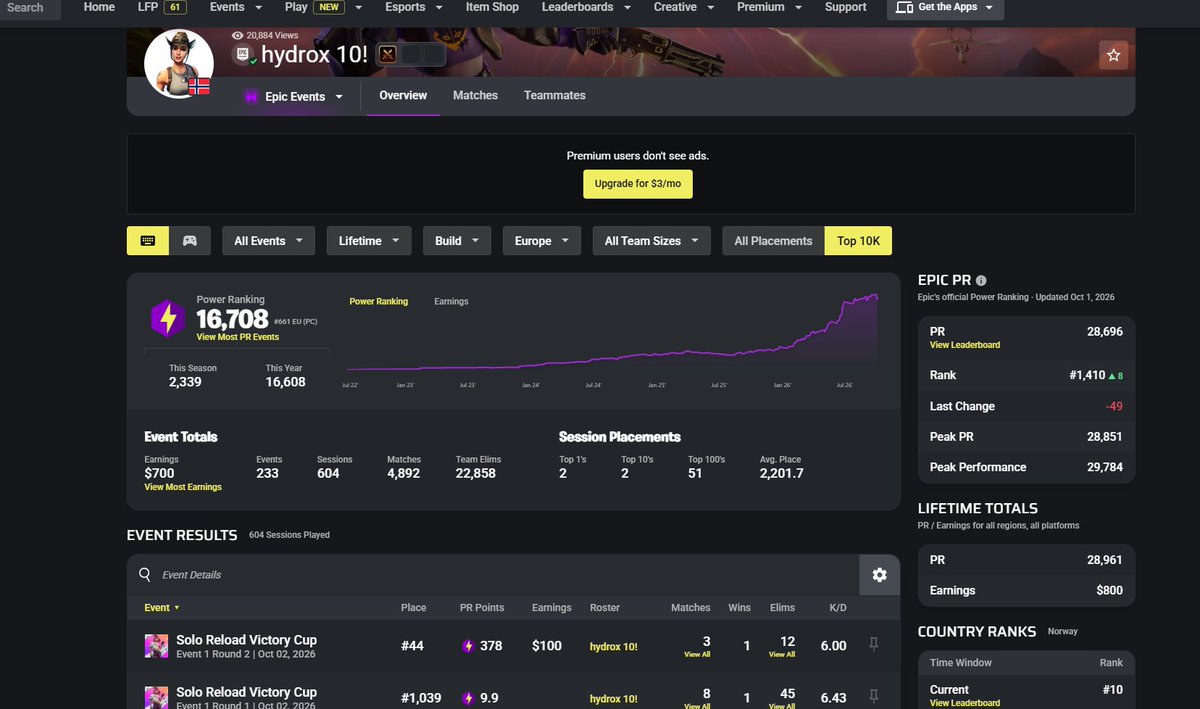Screen dimensions: 1200x709
Task: Click the Round 2 event thumbnail icon
Action: point(156,646)
